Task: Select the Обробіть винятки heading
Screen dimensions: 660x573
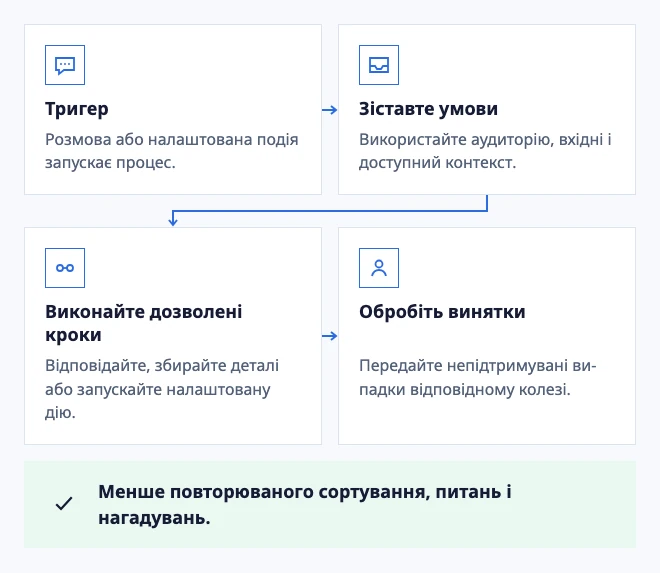Action: tap(442, 312)
